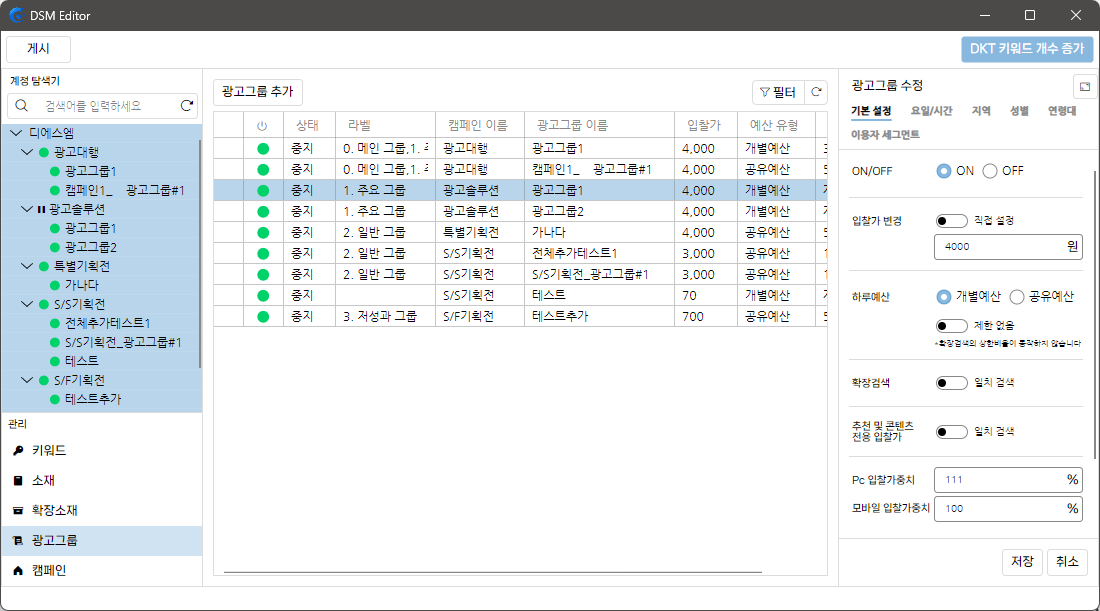Toggle the 직접 설정 bid switch
Screen dimensions: 1100x611
[951, 221]
